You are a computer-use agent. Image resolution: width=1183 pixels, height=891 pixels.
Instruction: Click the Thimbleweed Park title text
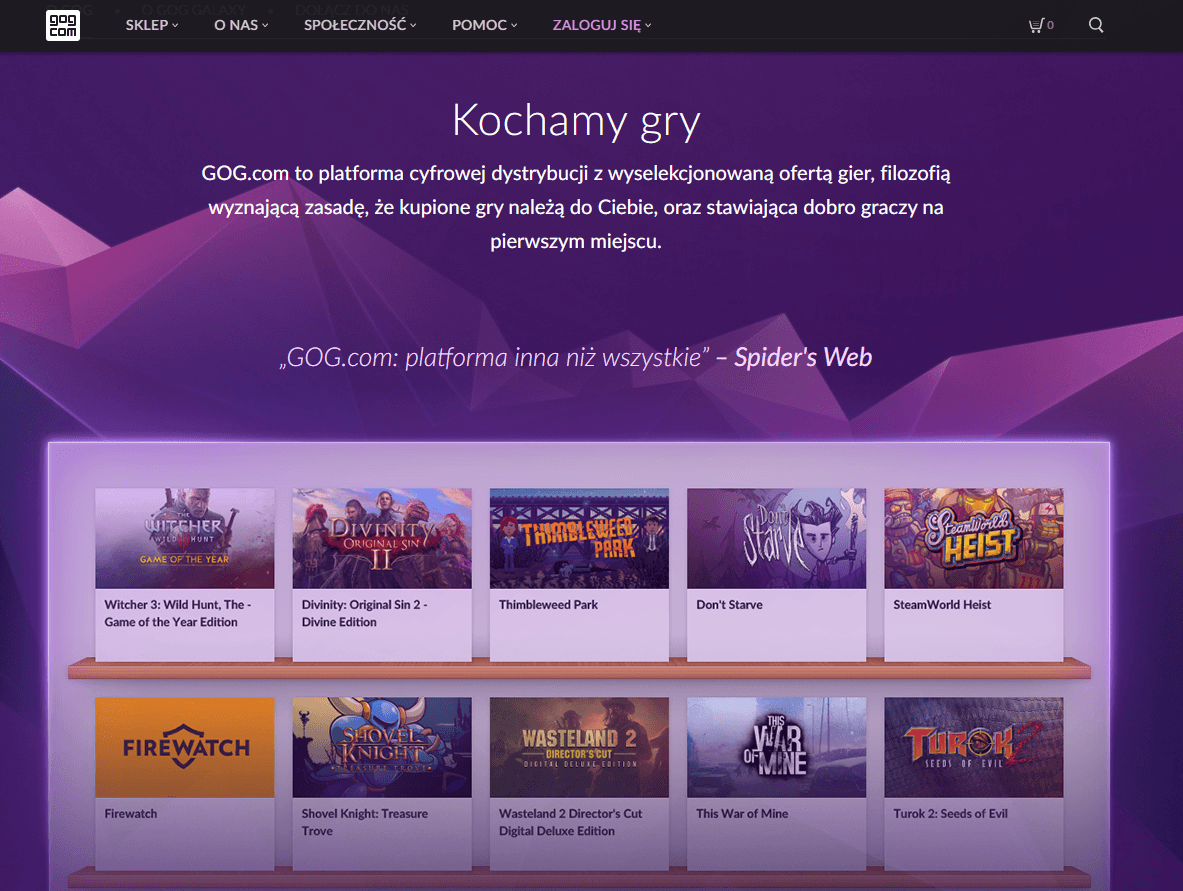548,605
